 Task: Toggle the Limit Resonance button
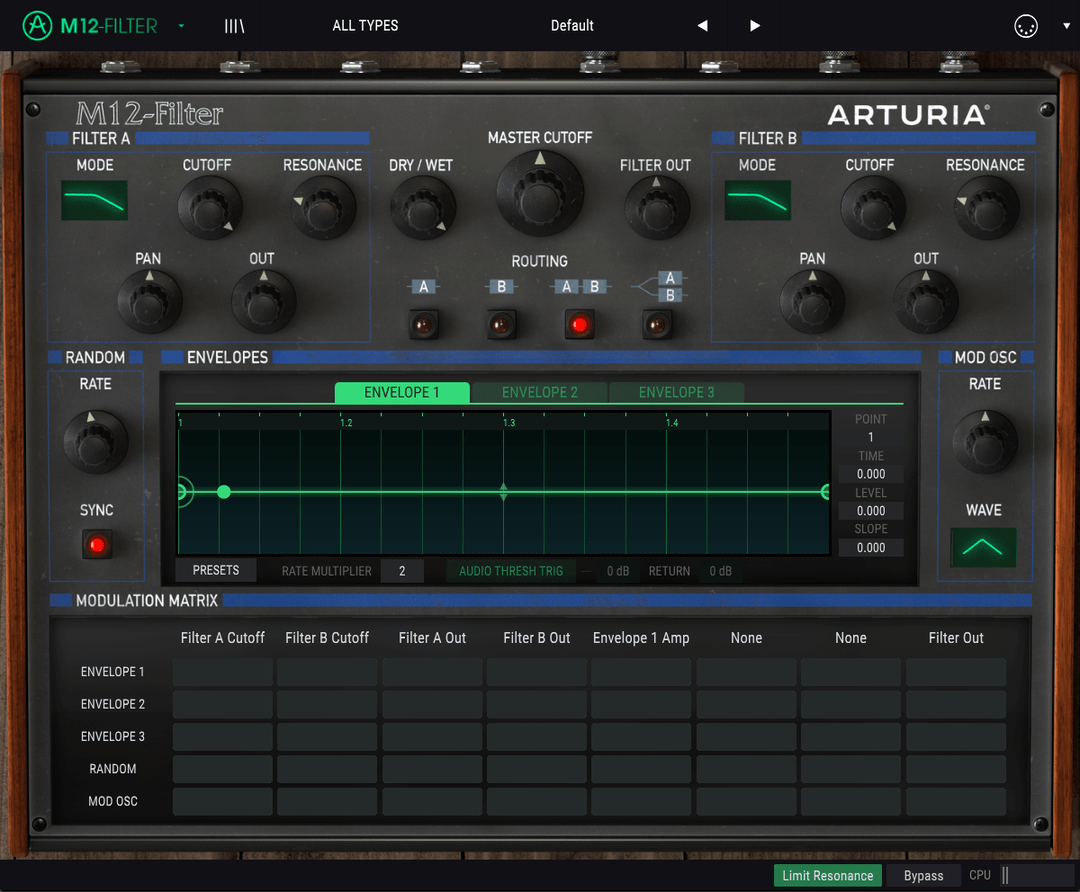click(827, 875)
